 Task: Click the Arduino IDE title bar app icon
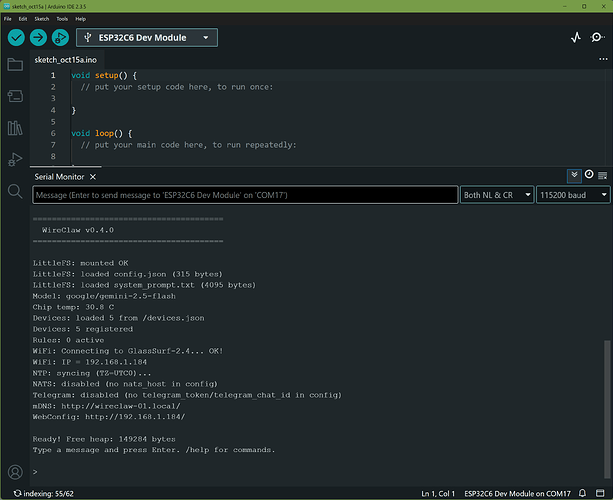click(x=7, y=6)
